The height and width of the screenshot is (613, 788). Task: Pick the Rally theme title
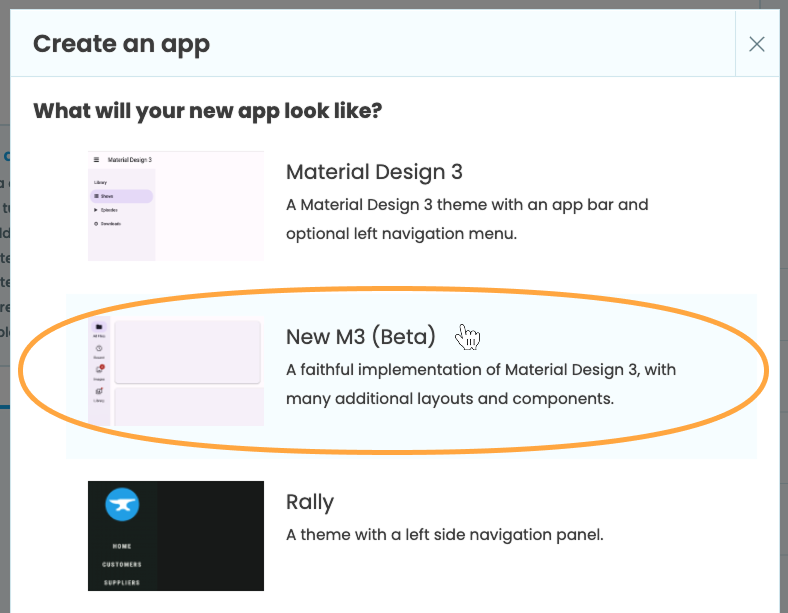(x=310, y=502)
